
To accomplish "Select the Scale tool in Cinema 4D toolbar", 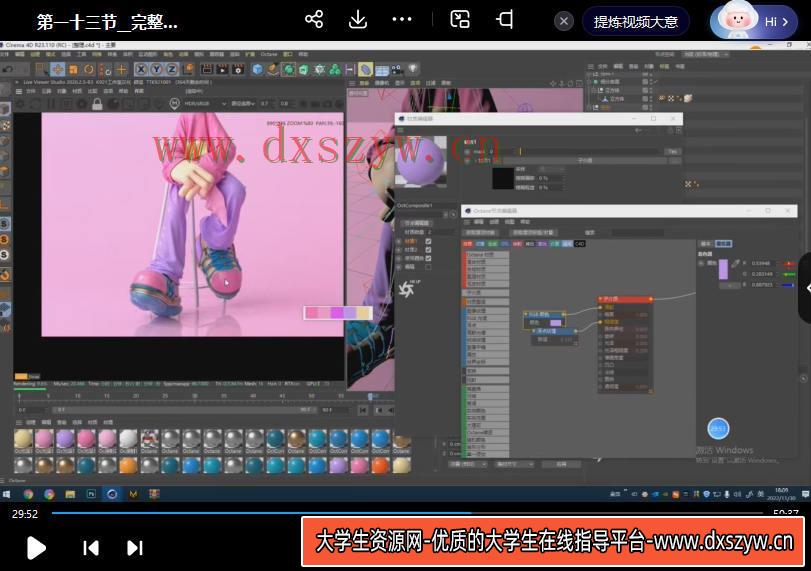I will tap(73, 69).
